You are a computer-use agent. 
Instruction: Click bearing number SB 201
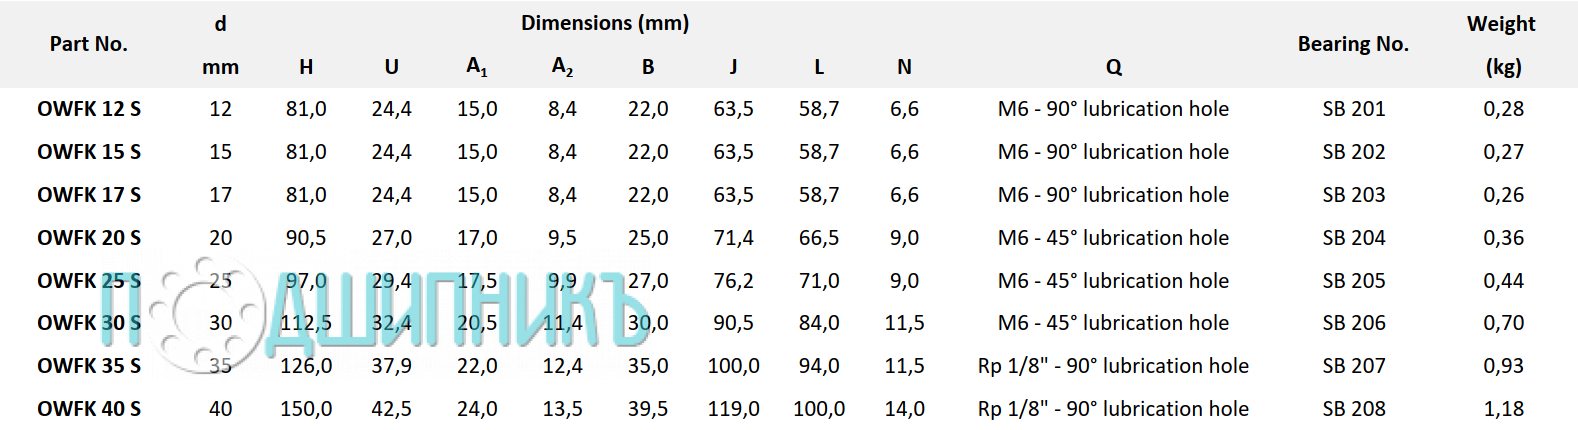click(x=1354, y=109)
